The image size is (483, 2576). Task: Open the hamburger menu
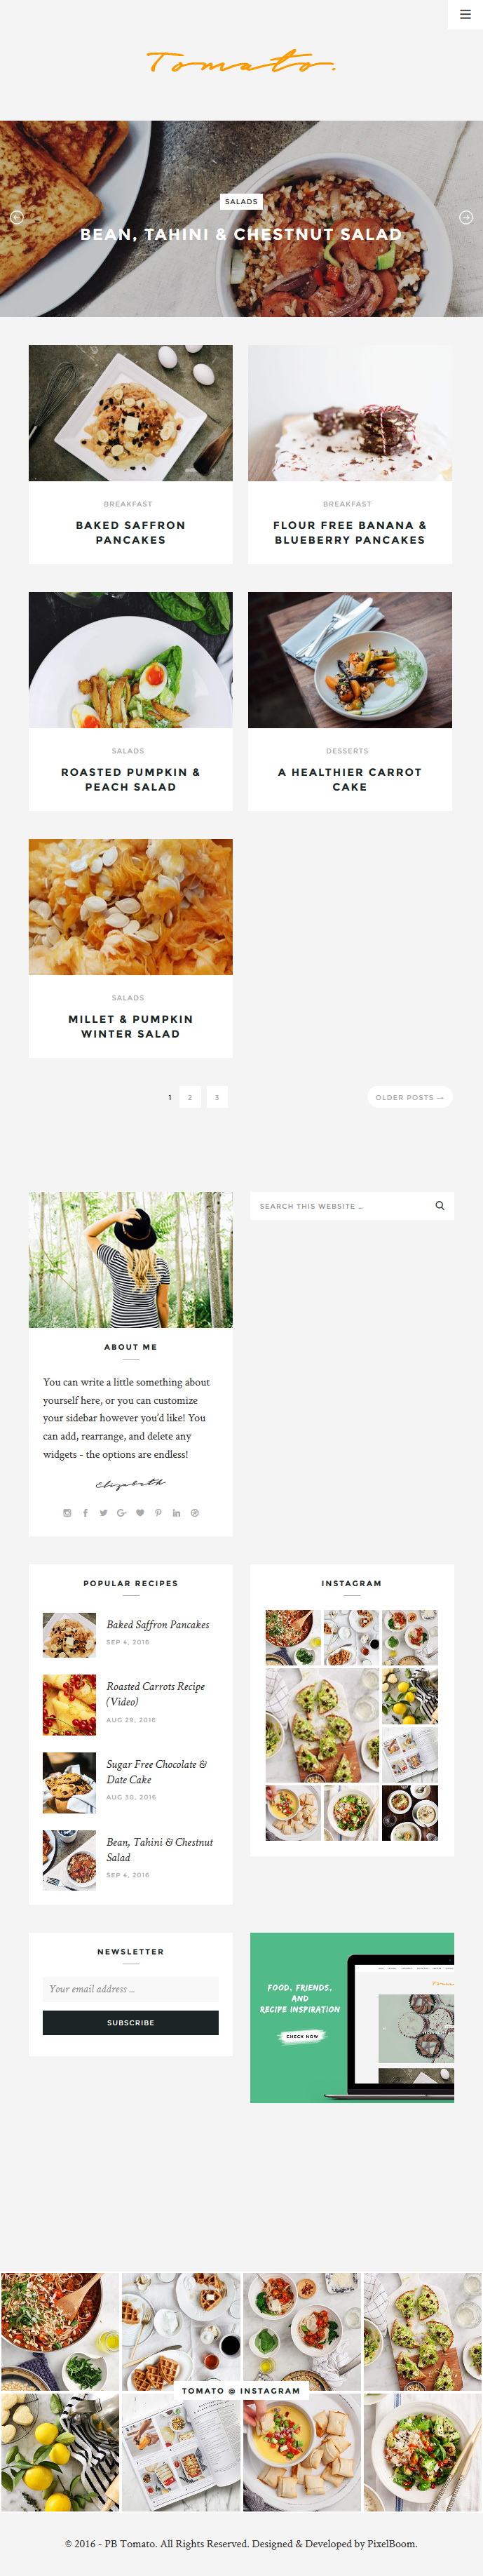point(465,15)
